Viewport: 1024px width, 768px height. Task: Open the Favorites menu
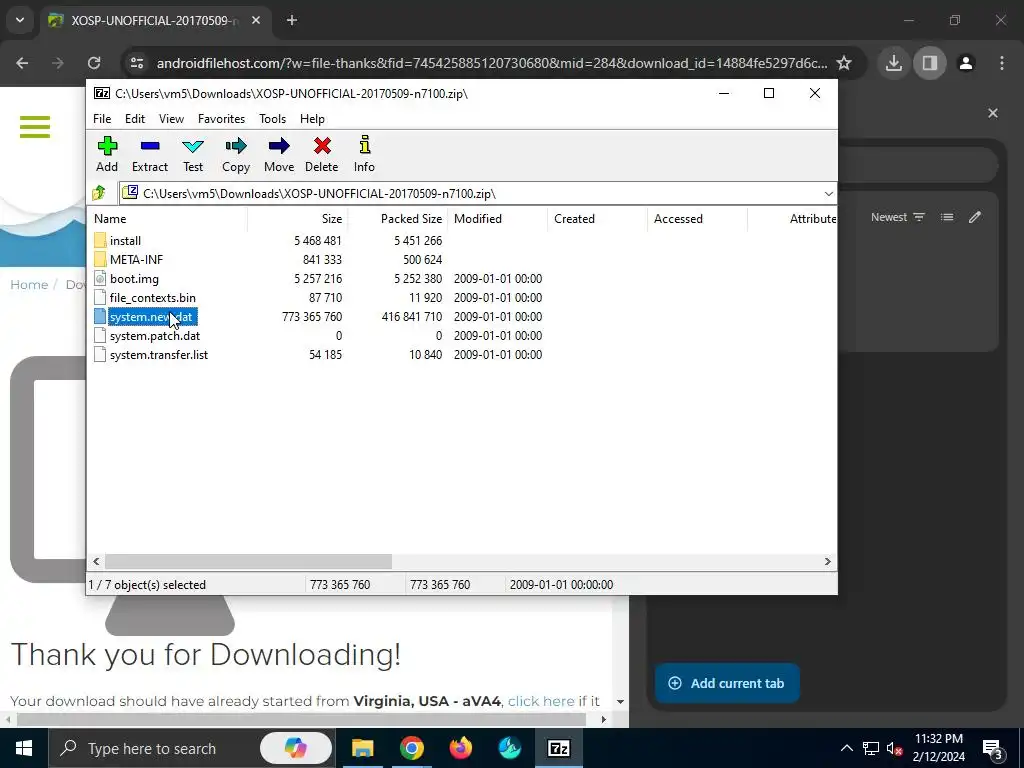pos(221,119)
